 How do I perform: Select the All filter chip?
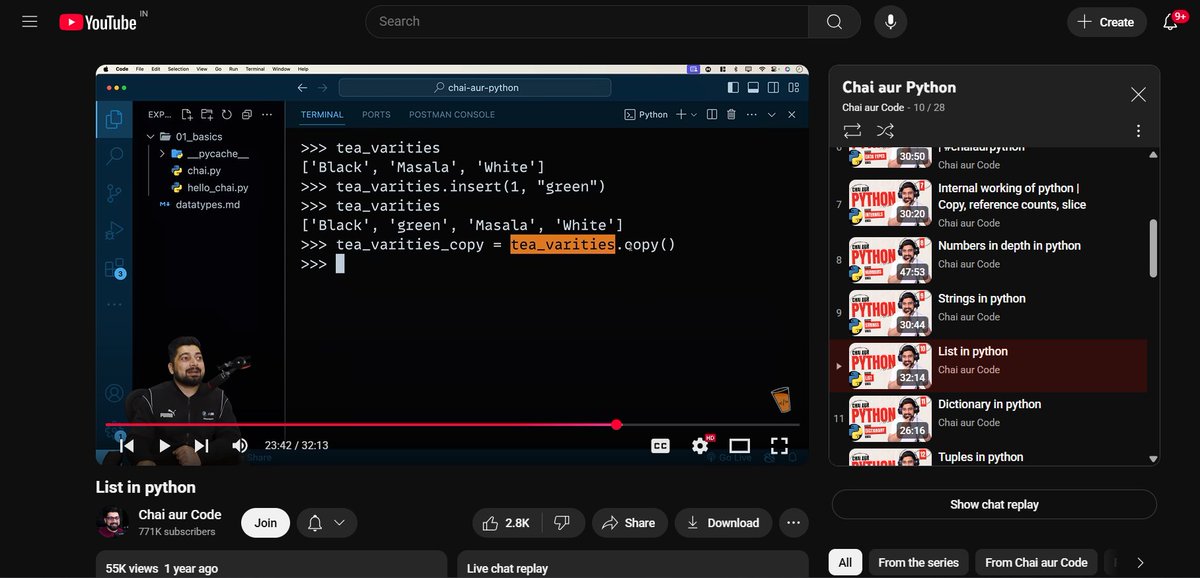(x=845, y=563)
